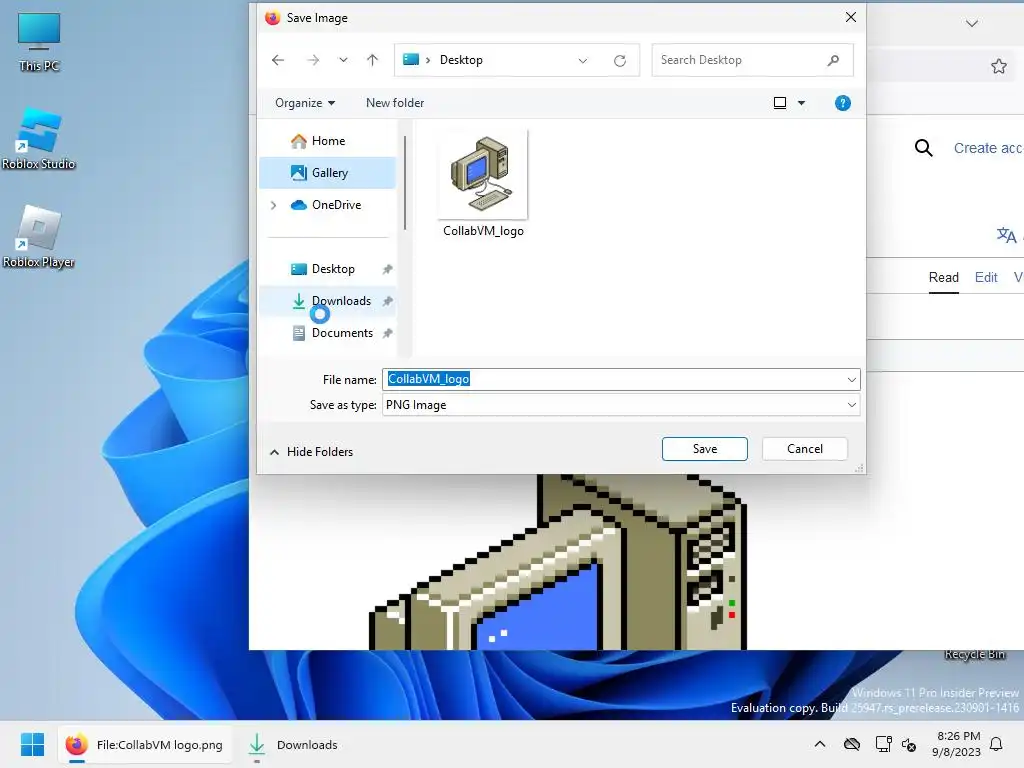The height and width of the screenshot is (768, 1024).
Task: Click the muted volume tray icon
Action: [909, 744]
